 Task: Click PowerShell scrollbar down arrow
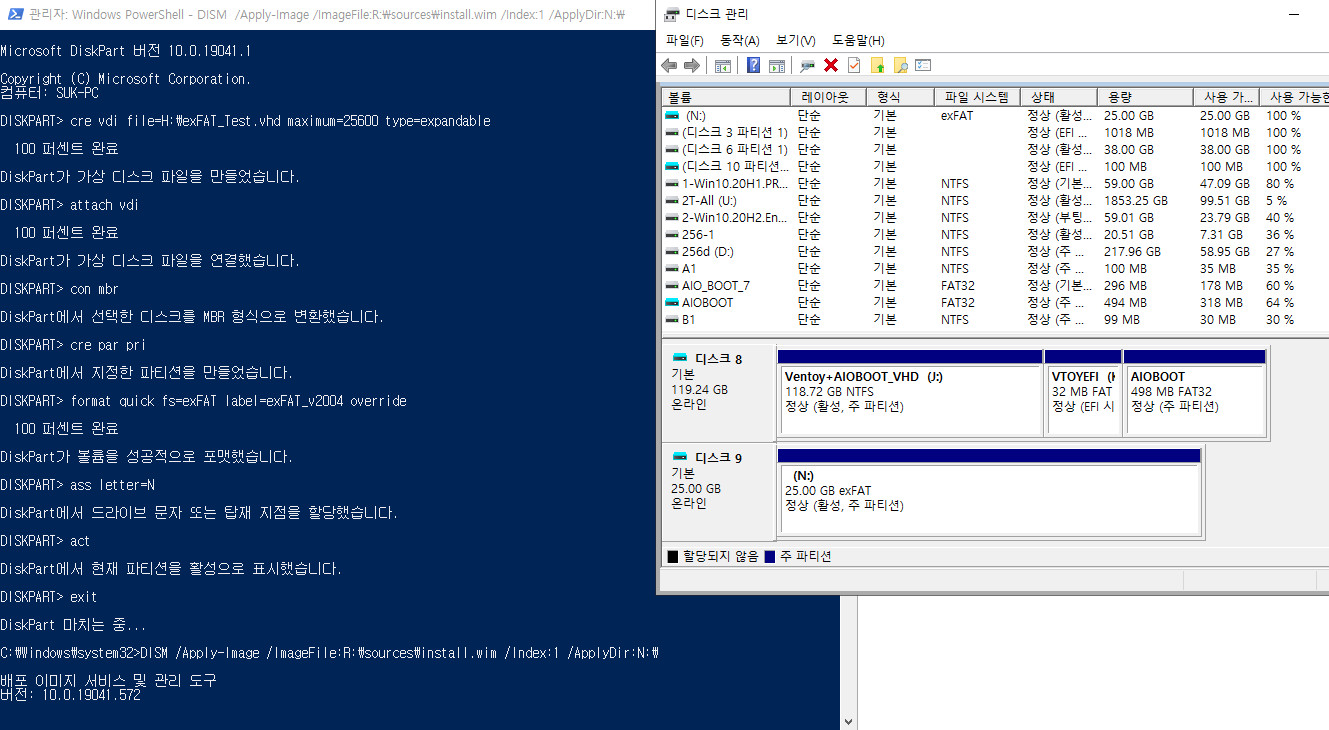pyautogui.click(x=848, y=721)
